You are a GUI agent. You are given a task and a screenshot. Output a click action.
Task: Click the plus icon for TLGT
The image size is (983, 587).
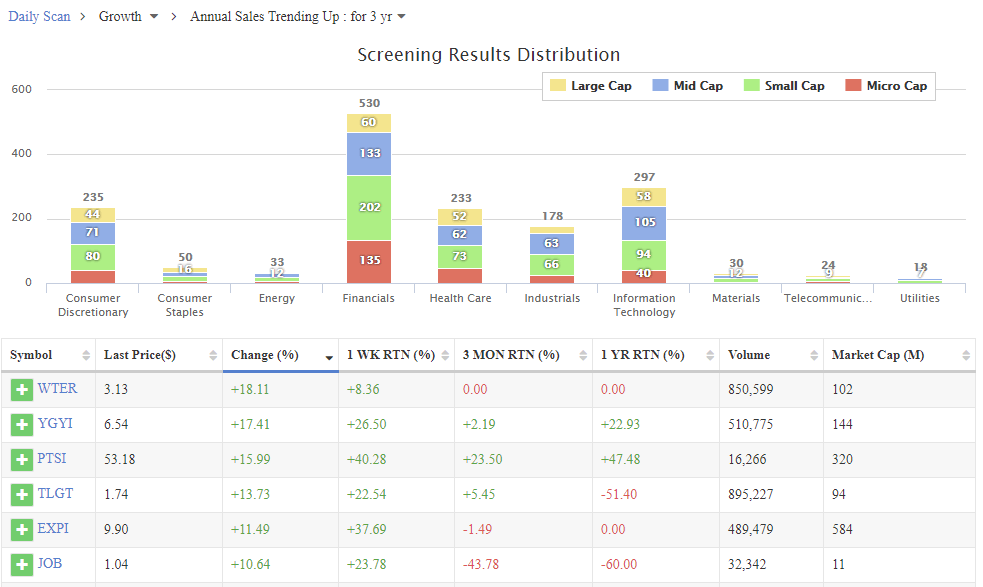point(22,495)
